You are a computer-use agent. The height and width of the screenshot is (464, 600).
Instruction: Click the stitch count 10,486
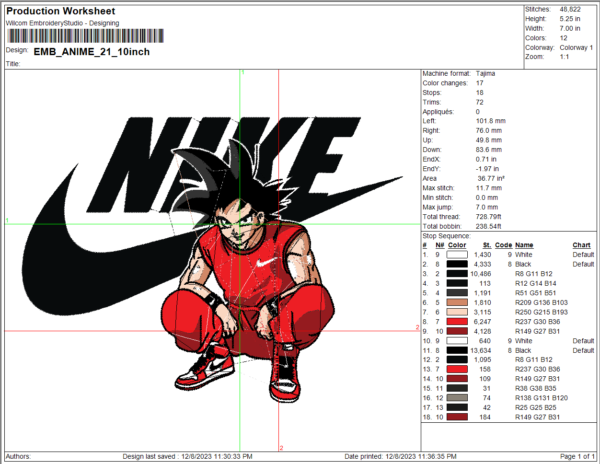[x=481, y=274]
